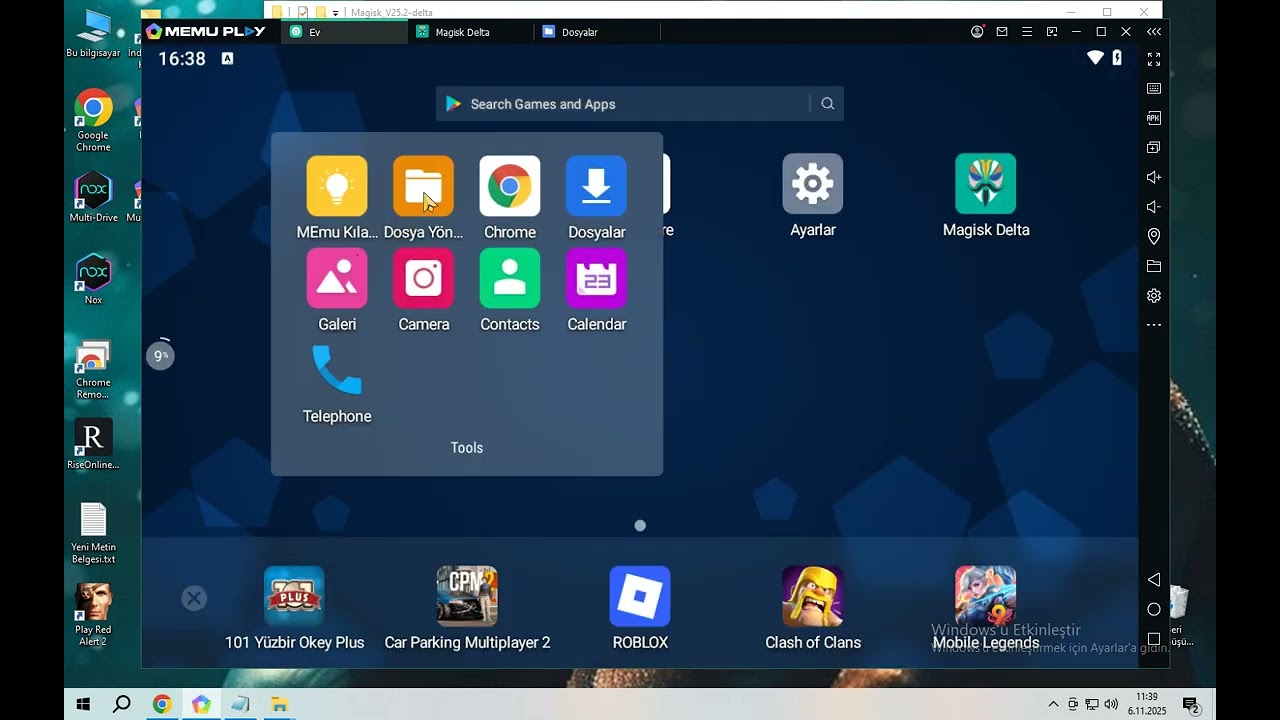The image size is (1280, 720).
Task: Open taskbar volume control
Action: click(1111, 704)
